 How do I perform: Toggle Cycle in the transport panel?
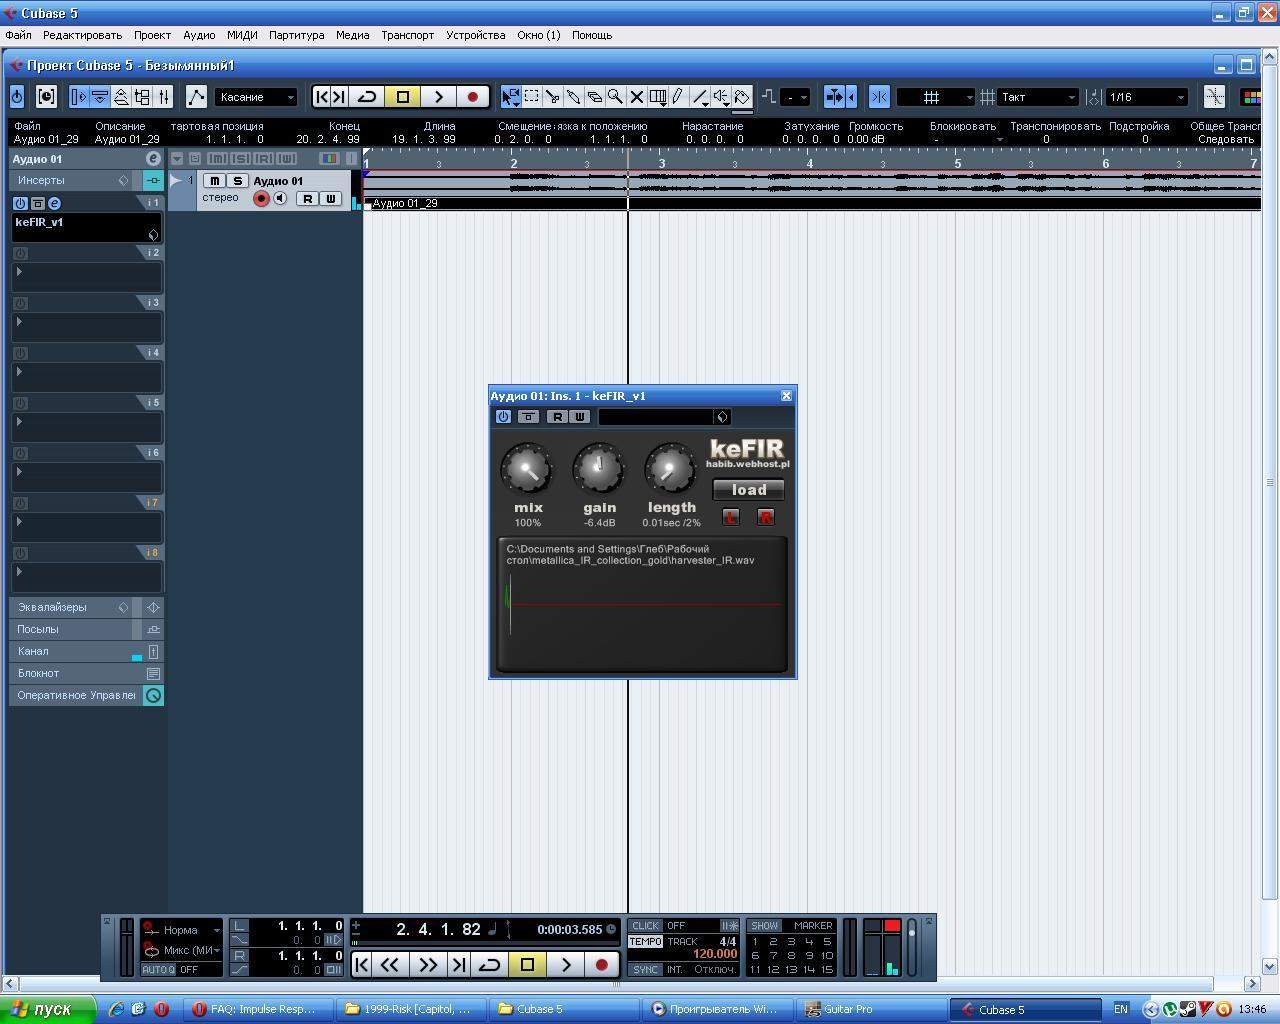(489, 965)
